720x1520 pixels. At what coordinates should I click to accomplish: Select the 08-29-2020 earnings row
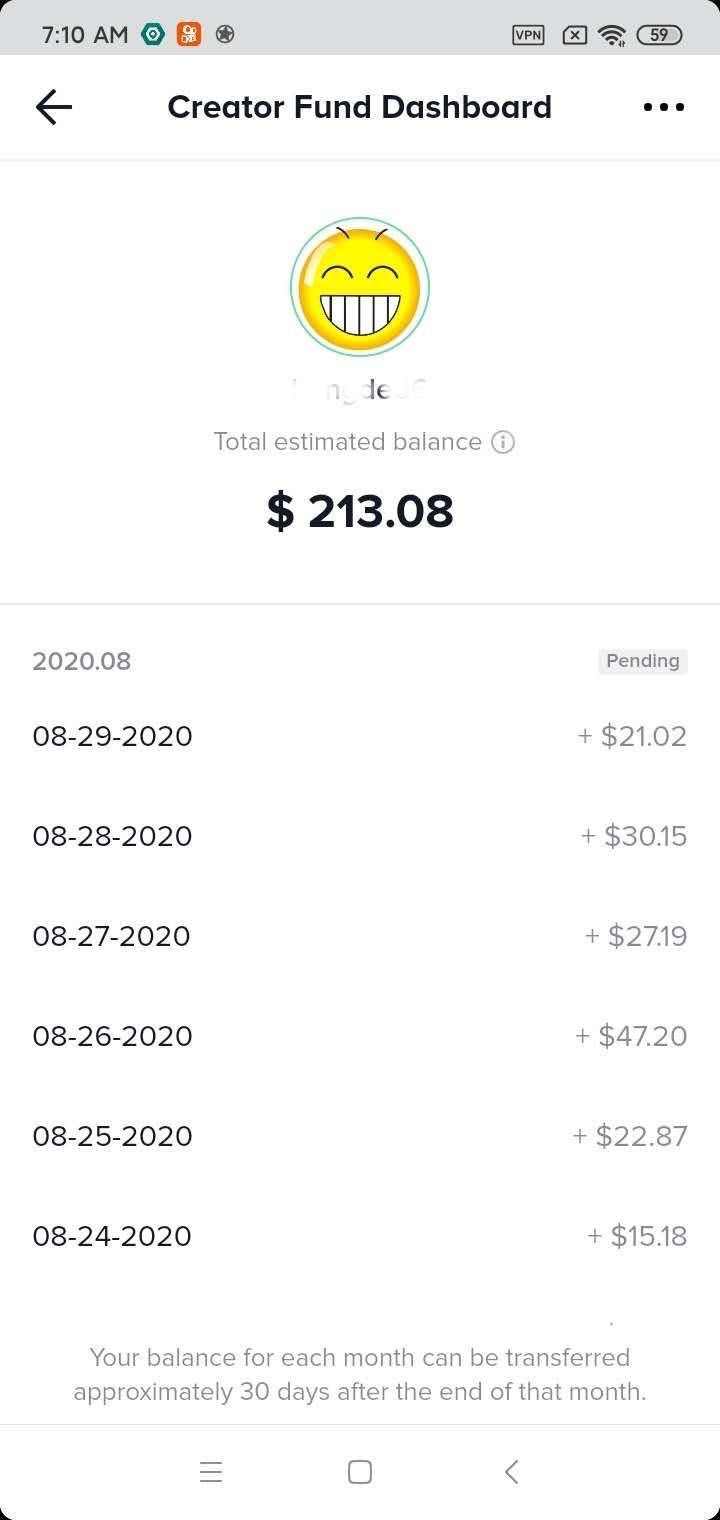(360, 737)
